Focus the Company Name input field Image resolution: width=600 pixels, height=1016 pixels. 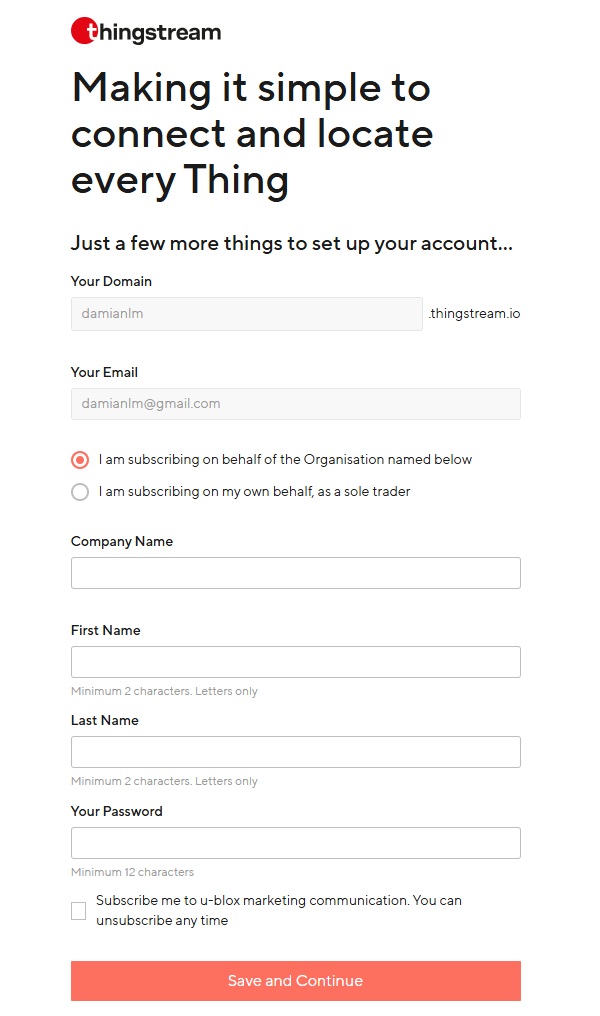[295, 573]
